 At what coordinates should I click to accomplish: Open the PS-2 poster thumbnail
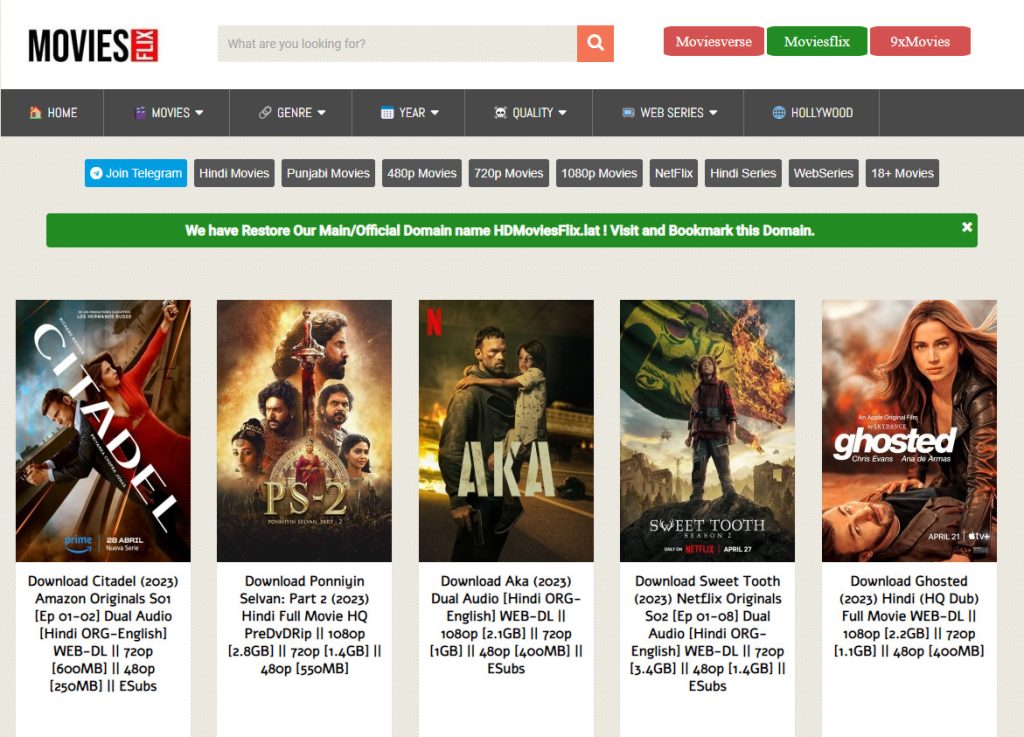pos(304,431)
